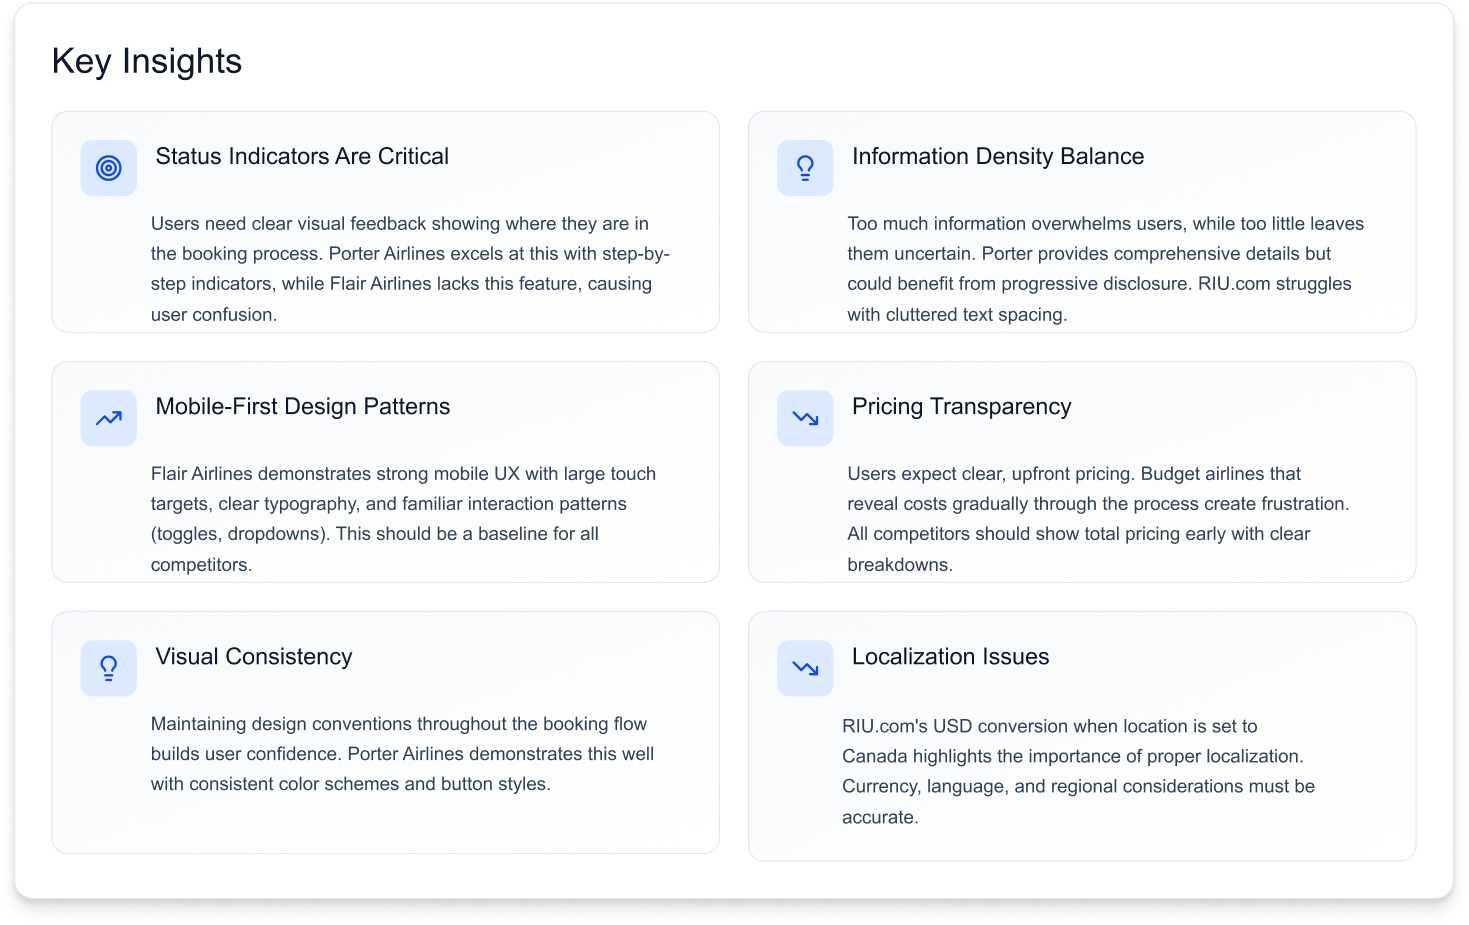Viewport: 1469px width, 925px height.
Task: Click the RIU.com USD conversion paragraph
Action: [1078, 771]
